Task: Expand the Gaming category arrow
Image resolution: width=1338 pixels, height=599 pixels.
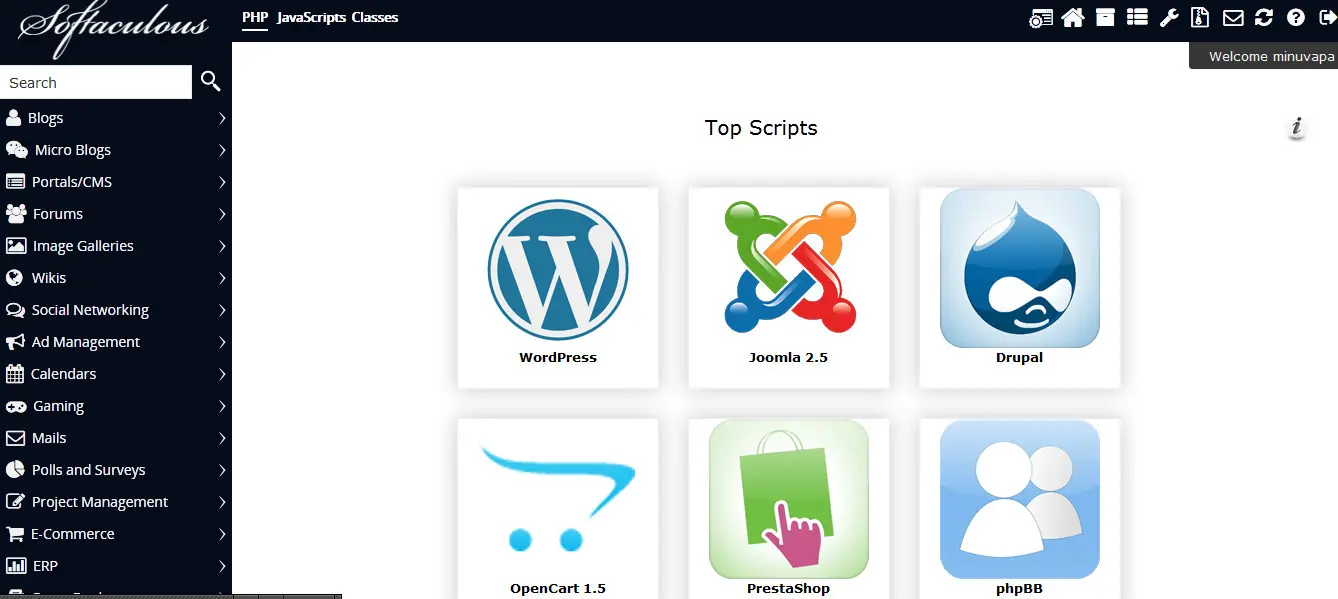Action: point(222,406)
